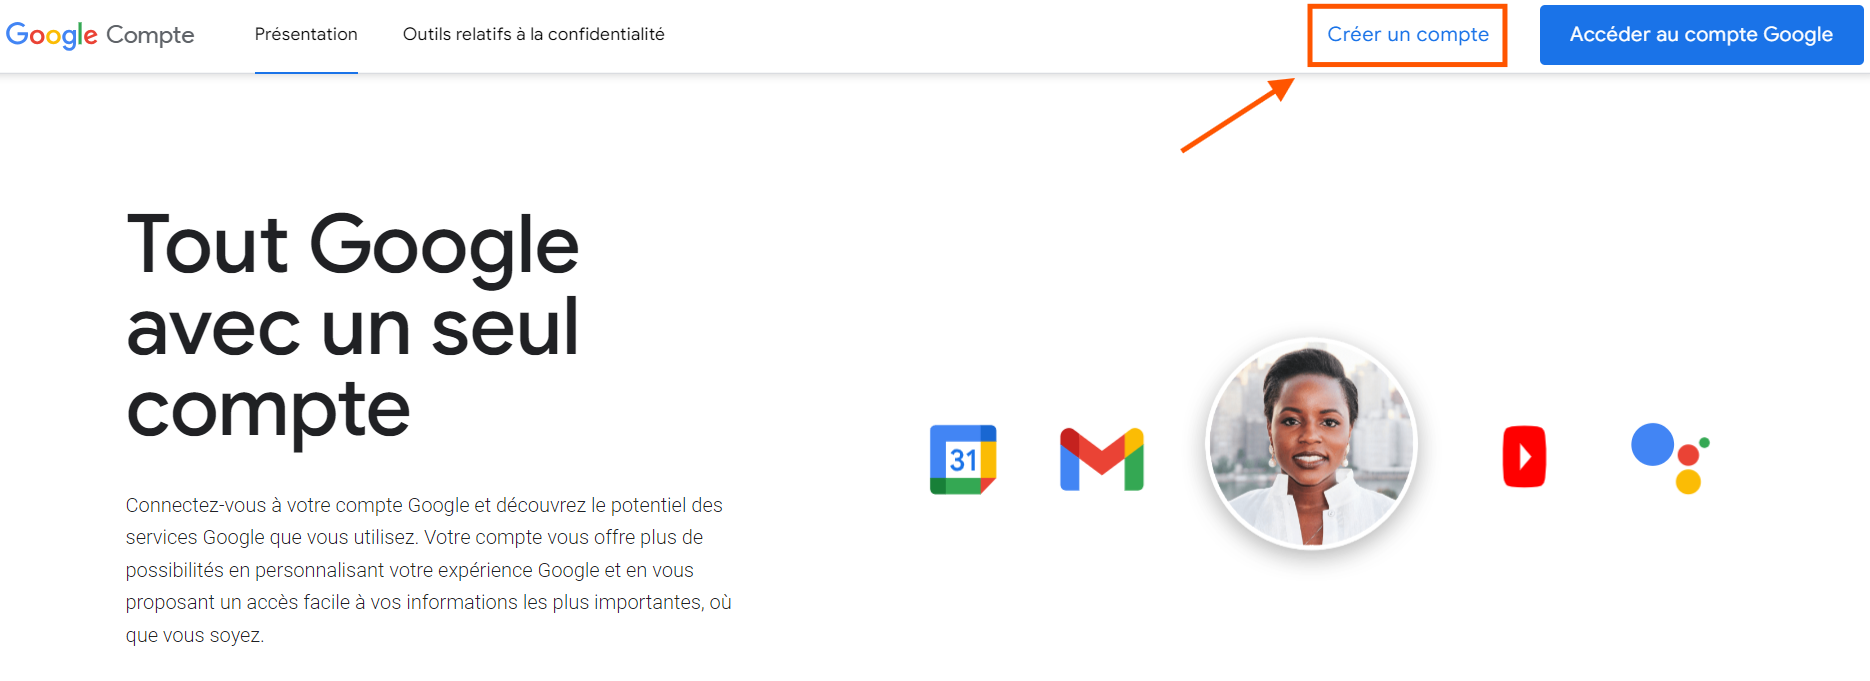1870x681 pixels.
Task: Click the Google Assistant dots icon
Action: point(1670,458)
